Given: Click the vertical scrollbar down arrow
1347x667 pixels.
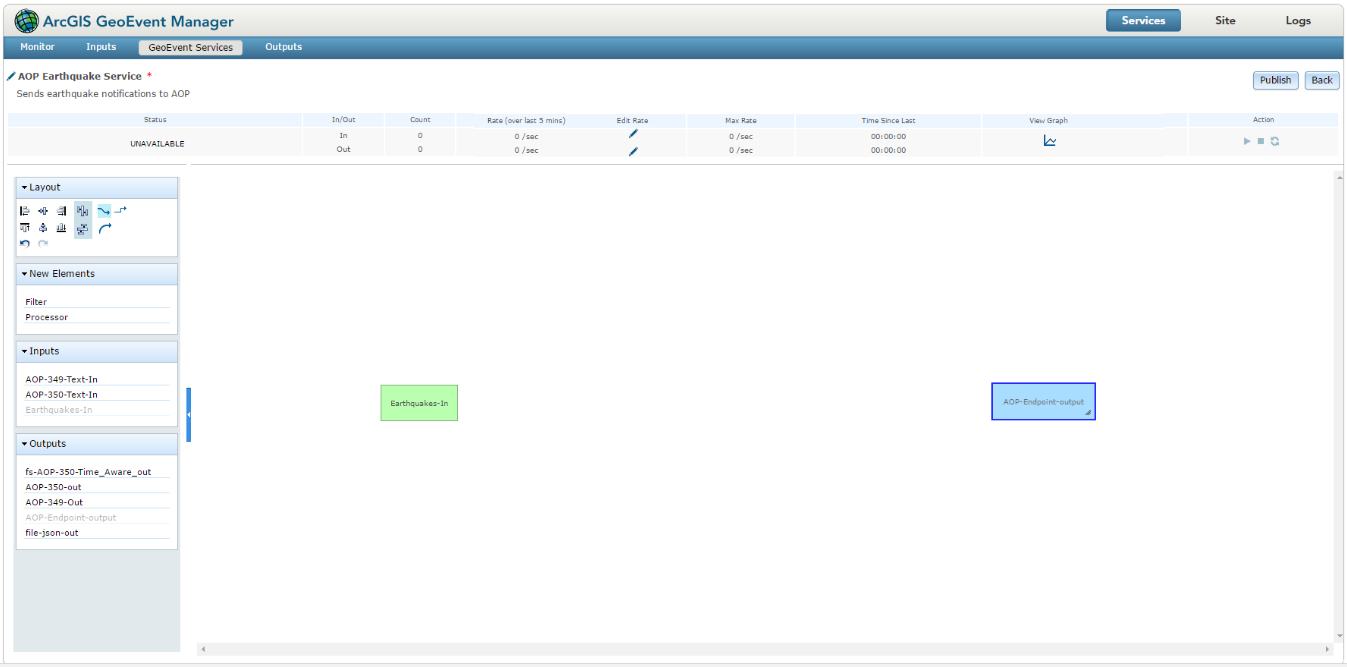Looking at the screenshot, I should [x=1339, y=636].
